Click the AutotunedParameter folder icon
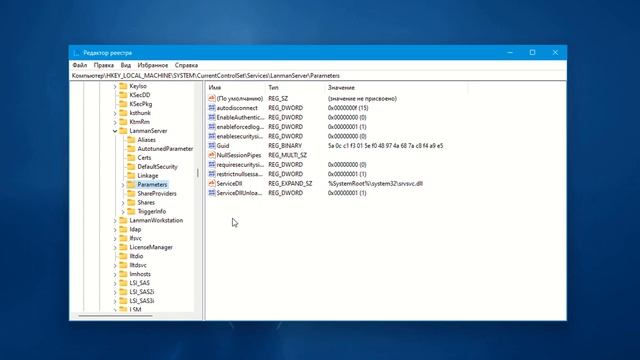 [x=131, y=149]
